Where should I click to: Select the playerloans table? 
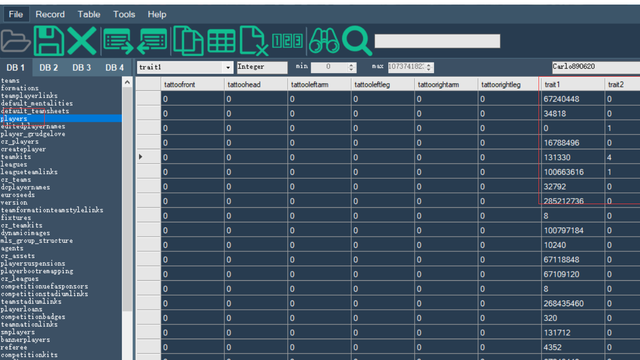click(x=21, y=309)
